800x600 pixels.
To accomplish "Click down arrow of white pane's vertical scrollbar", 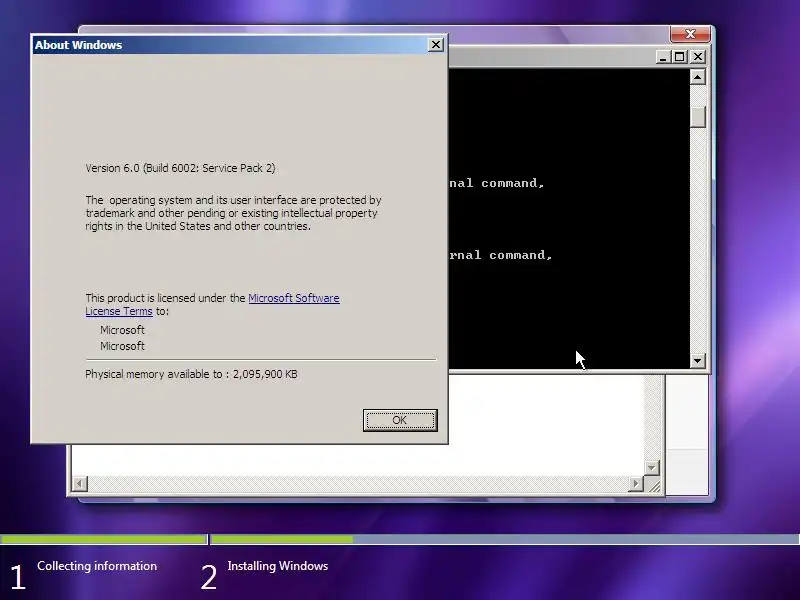I will [652, 467].
